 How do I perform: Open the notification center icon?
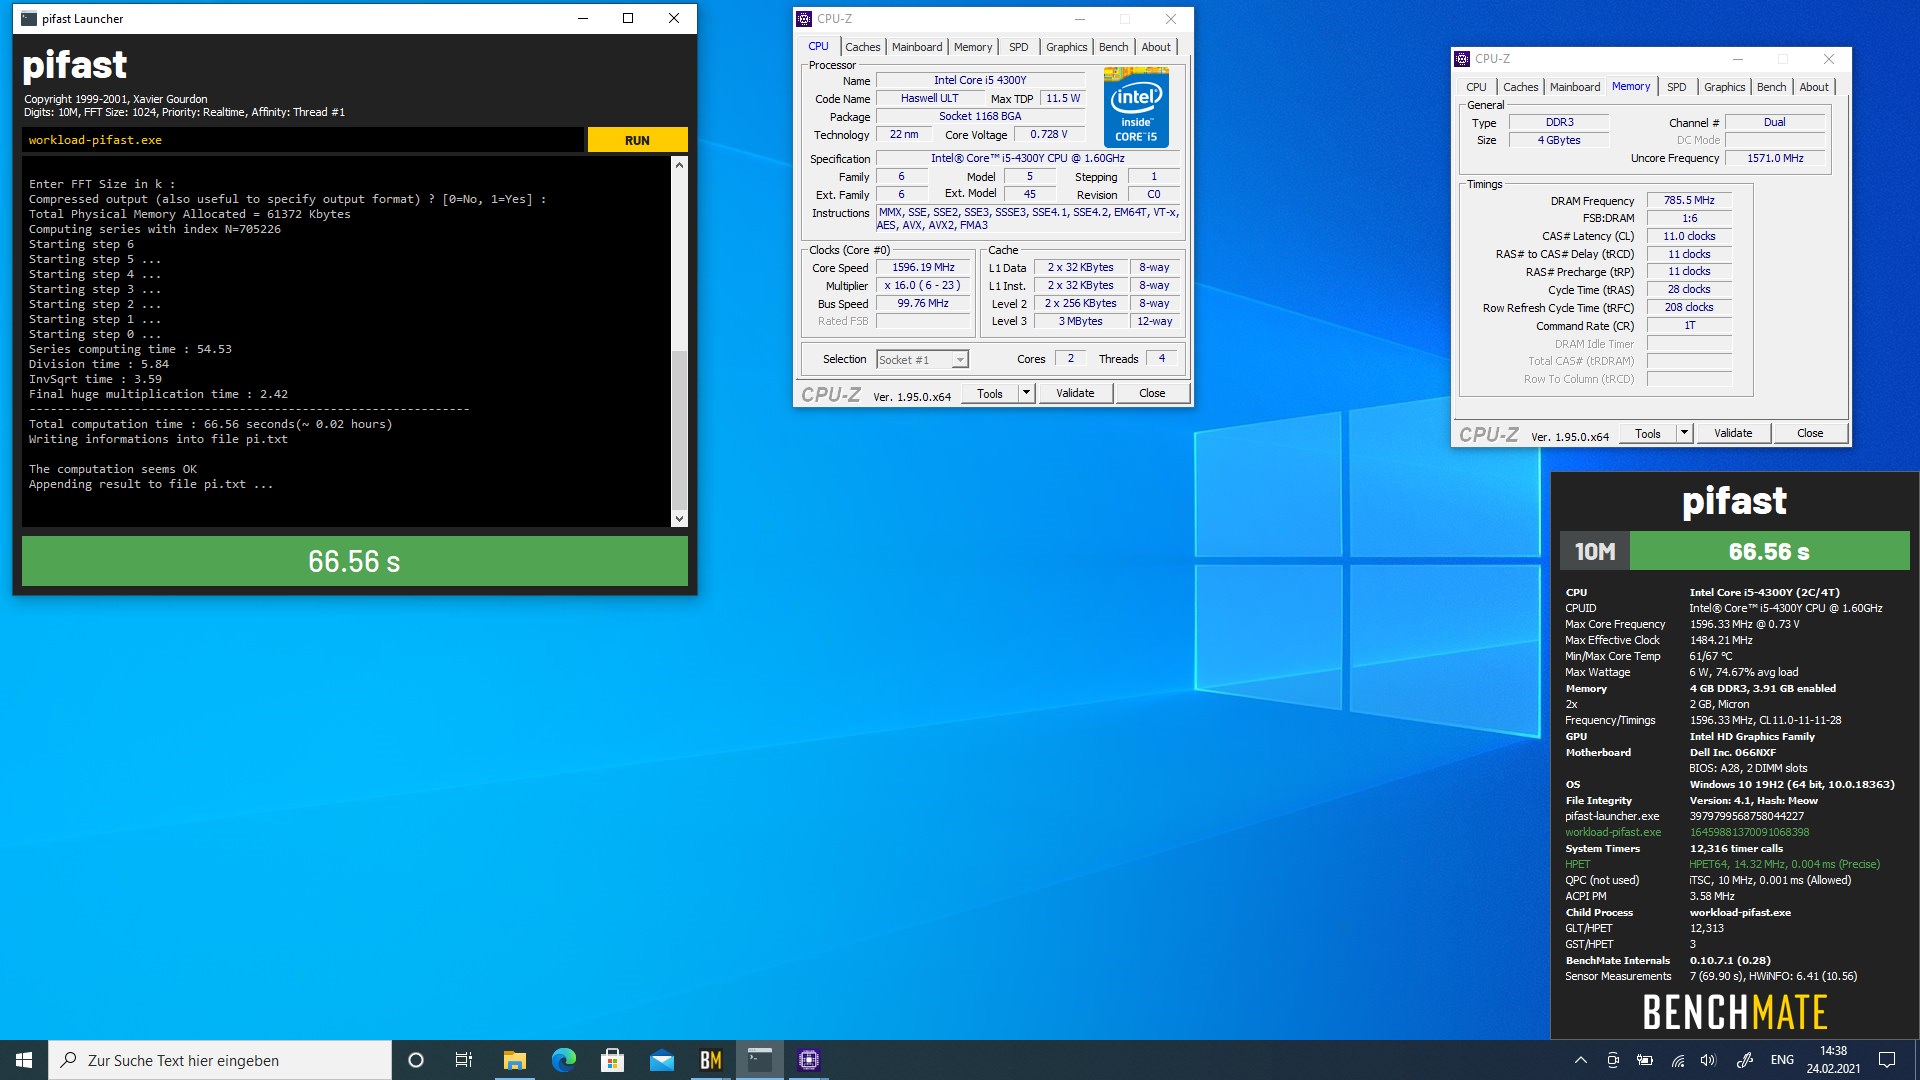[x=1887, y=1060]
